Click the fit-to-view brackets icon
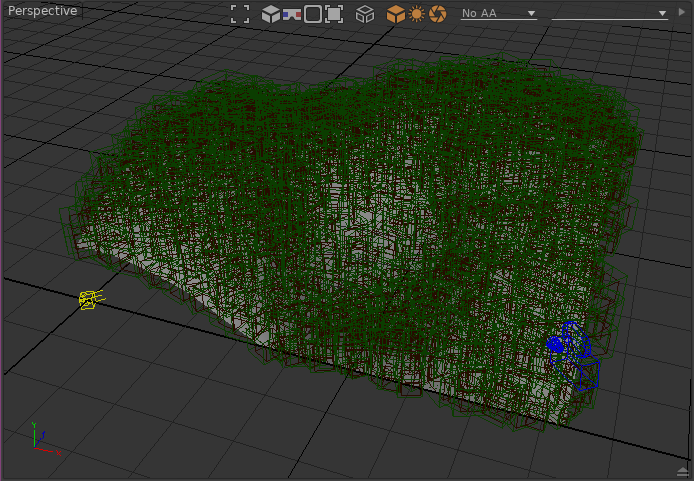 (x=240, y=14)
